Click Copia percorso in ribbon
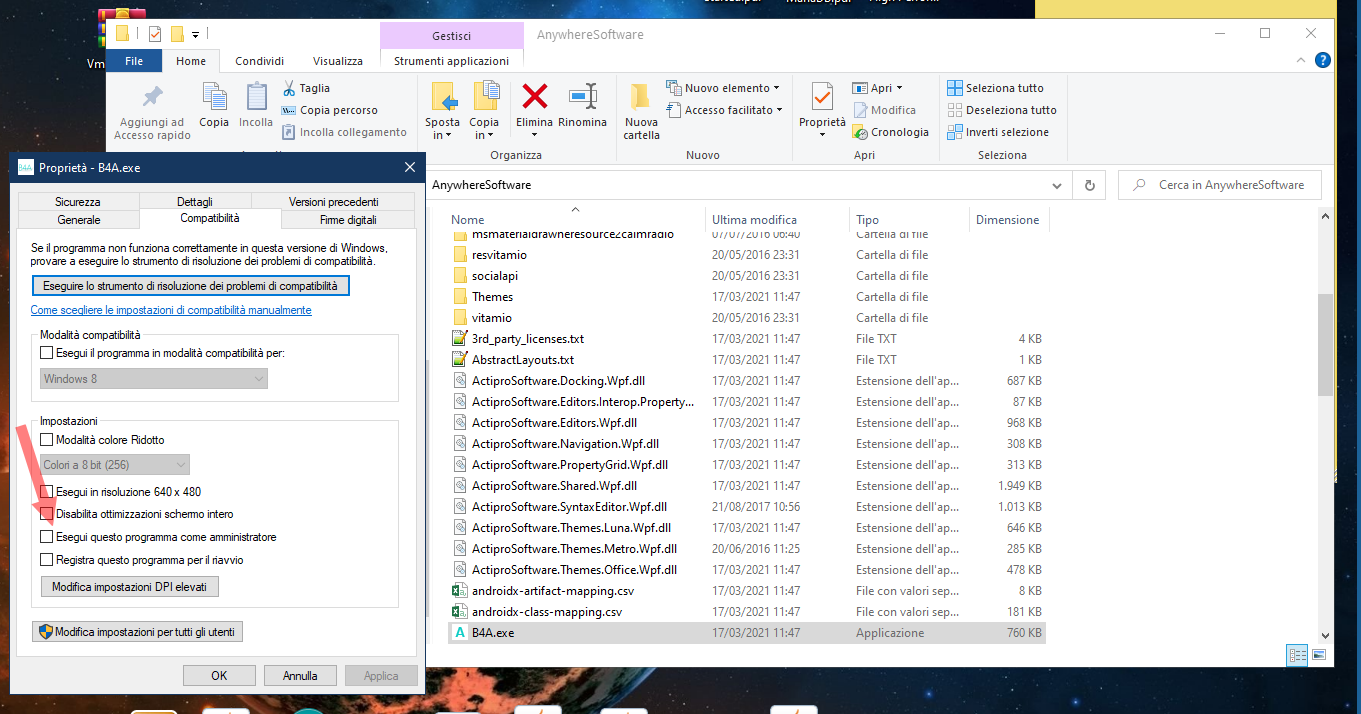1361x714 pixels. (330, 110)
